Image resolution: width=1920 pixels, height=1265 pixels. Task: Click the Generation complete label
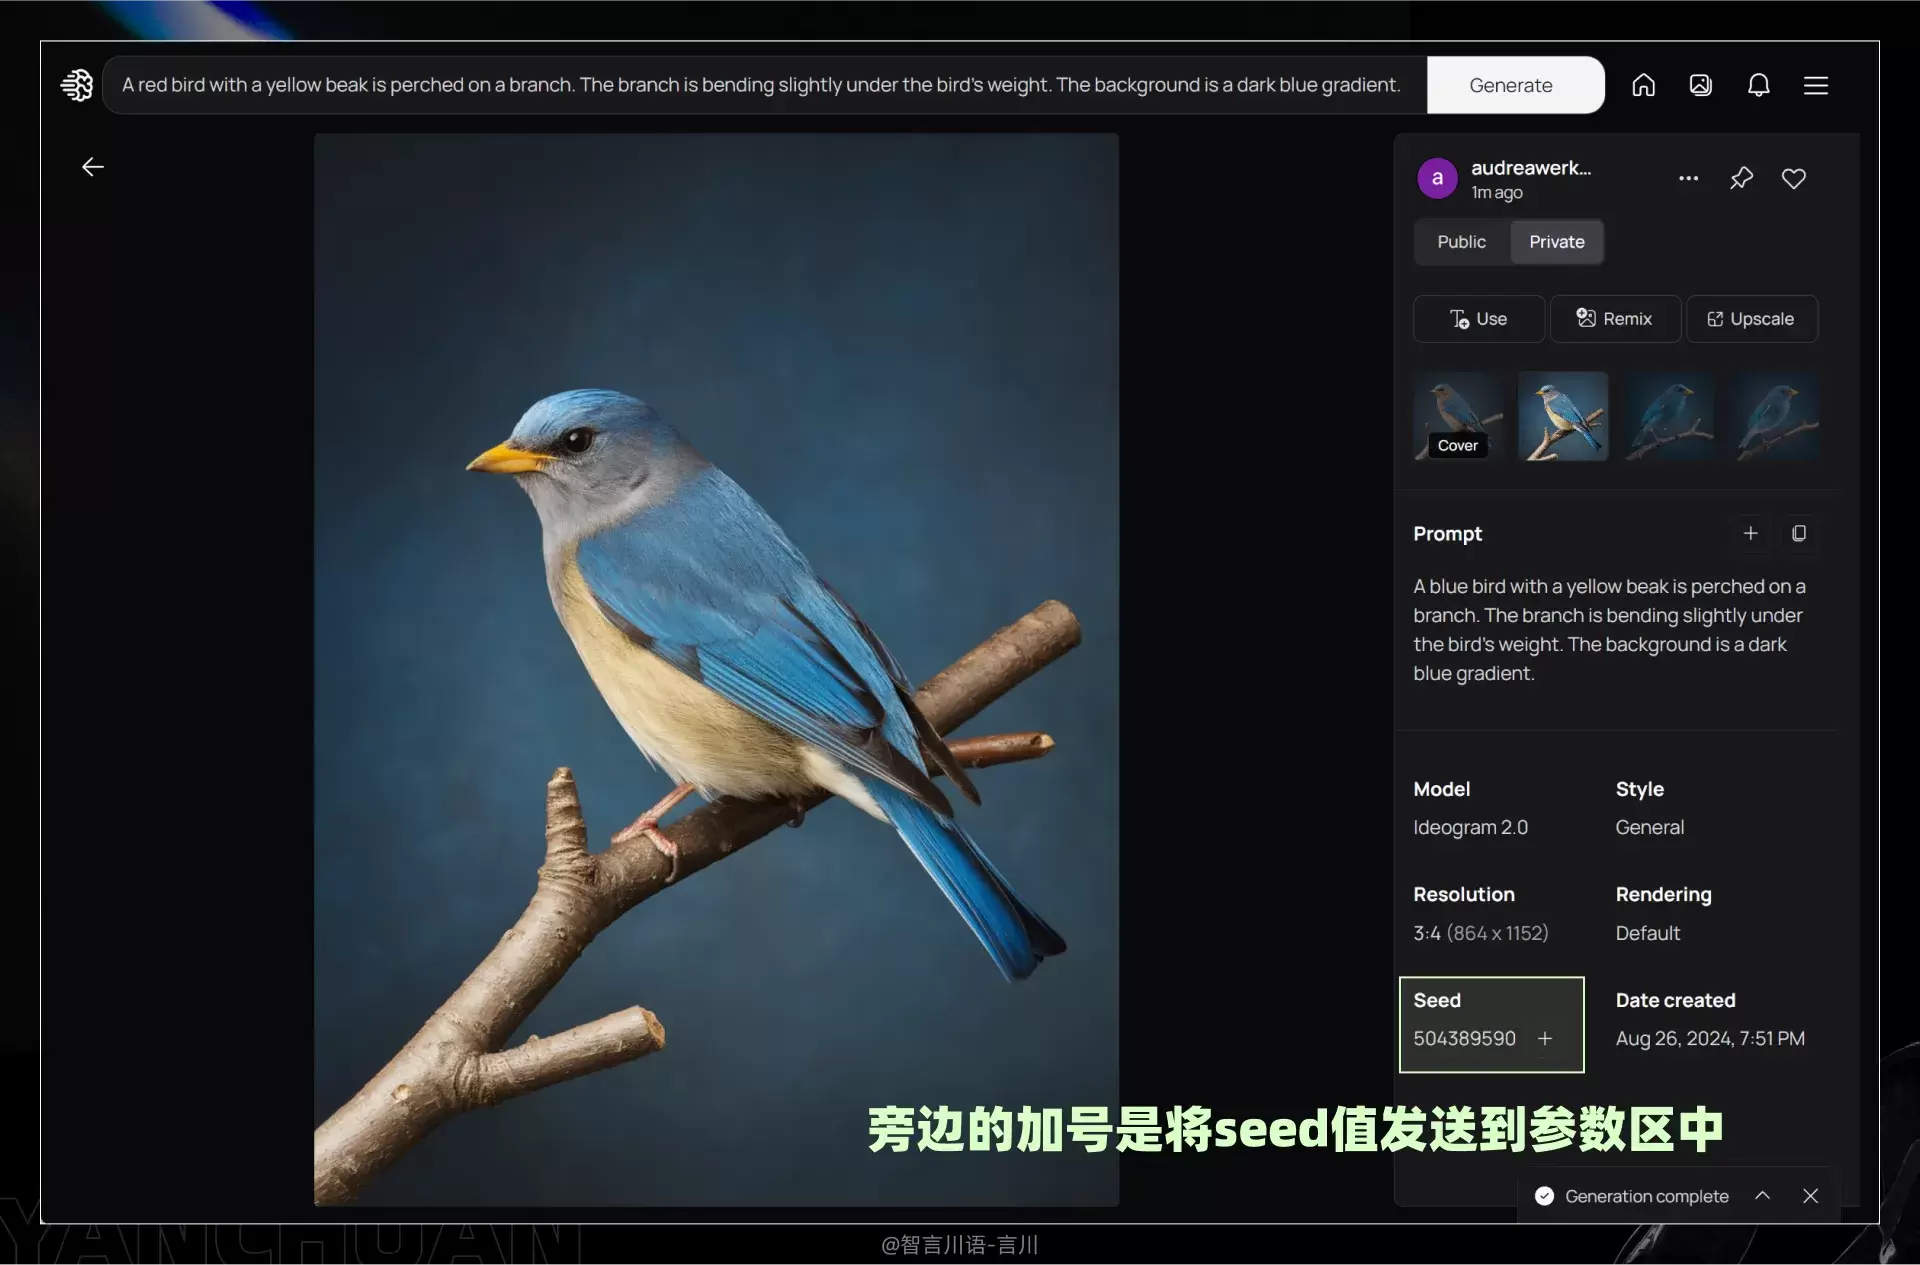pos(1646,1196)
